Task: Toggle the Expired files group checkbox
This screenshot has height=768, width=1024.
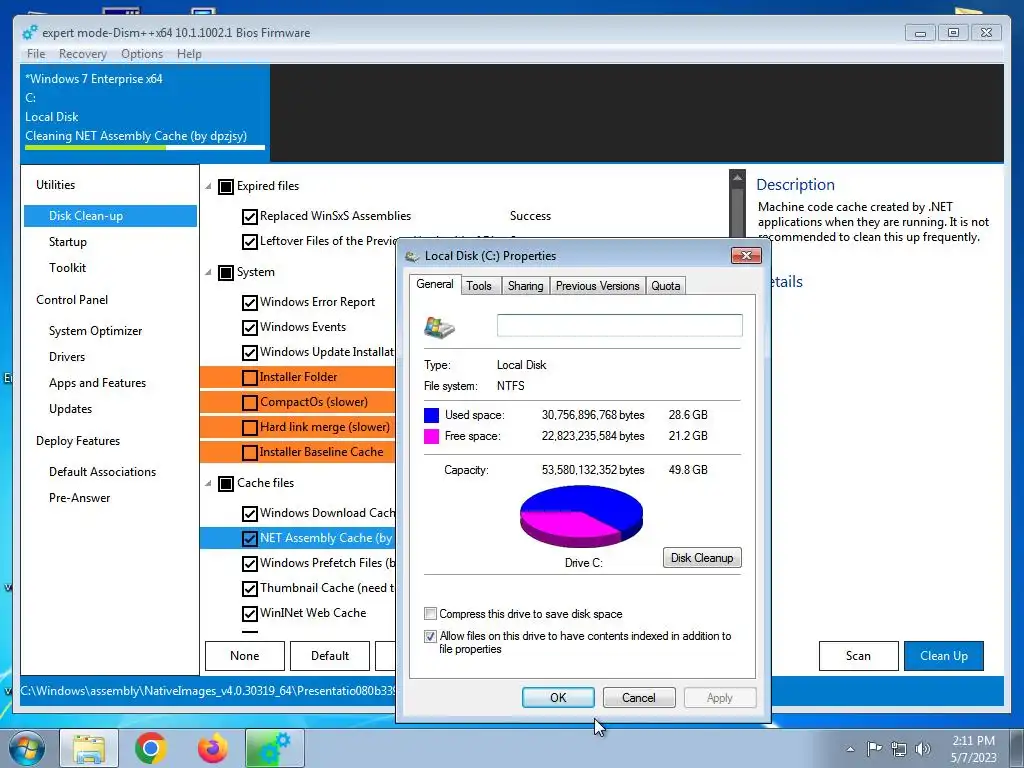Action: tap(225, 187)
